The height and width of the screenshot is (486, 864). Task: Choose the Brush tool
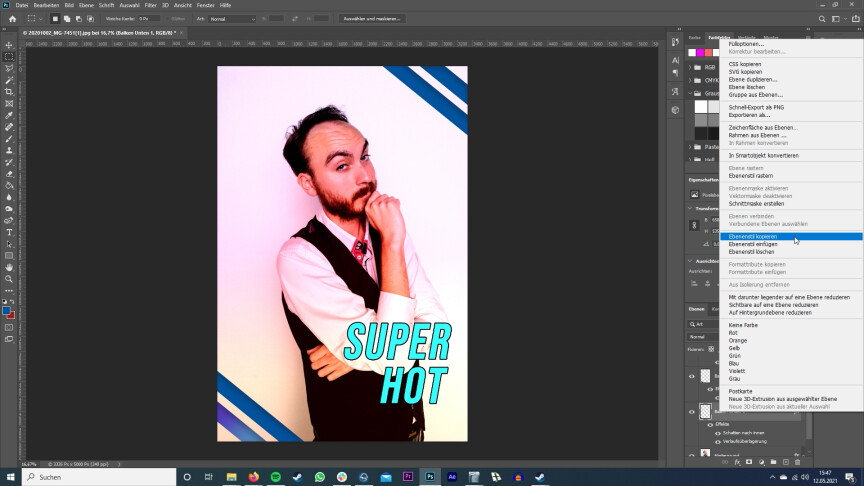(9, 139)
